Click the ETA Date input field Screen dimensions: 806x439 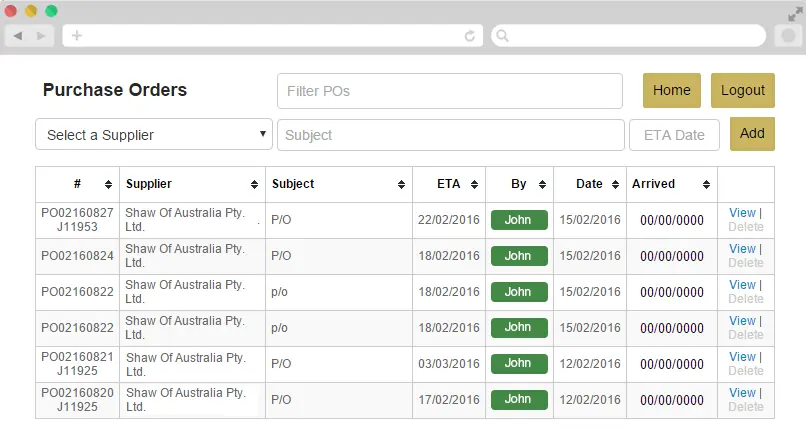(673, 135)
